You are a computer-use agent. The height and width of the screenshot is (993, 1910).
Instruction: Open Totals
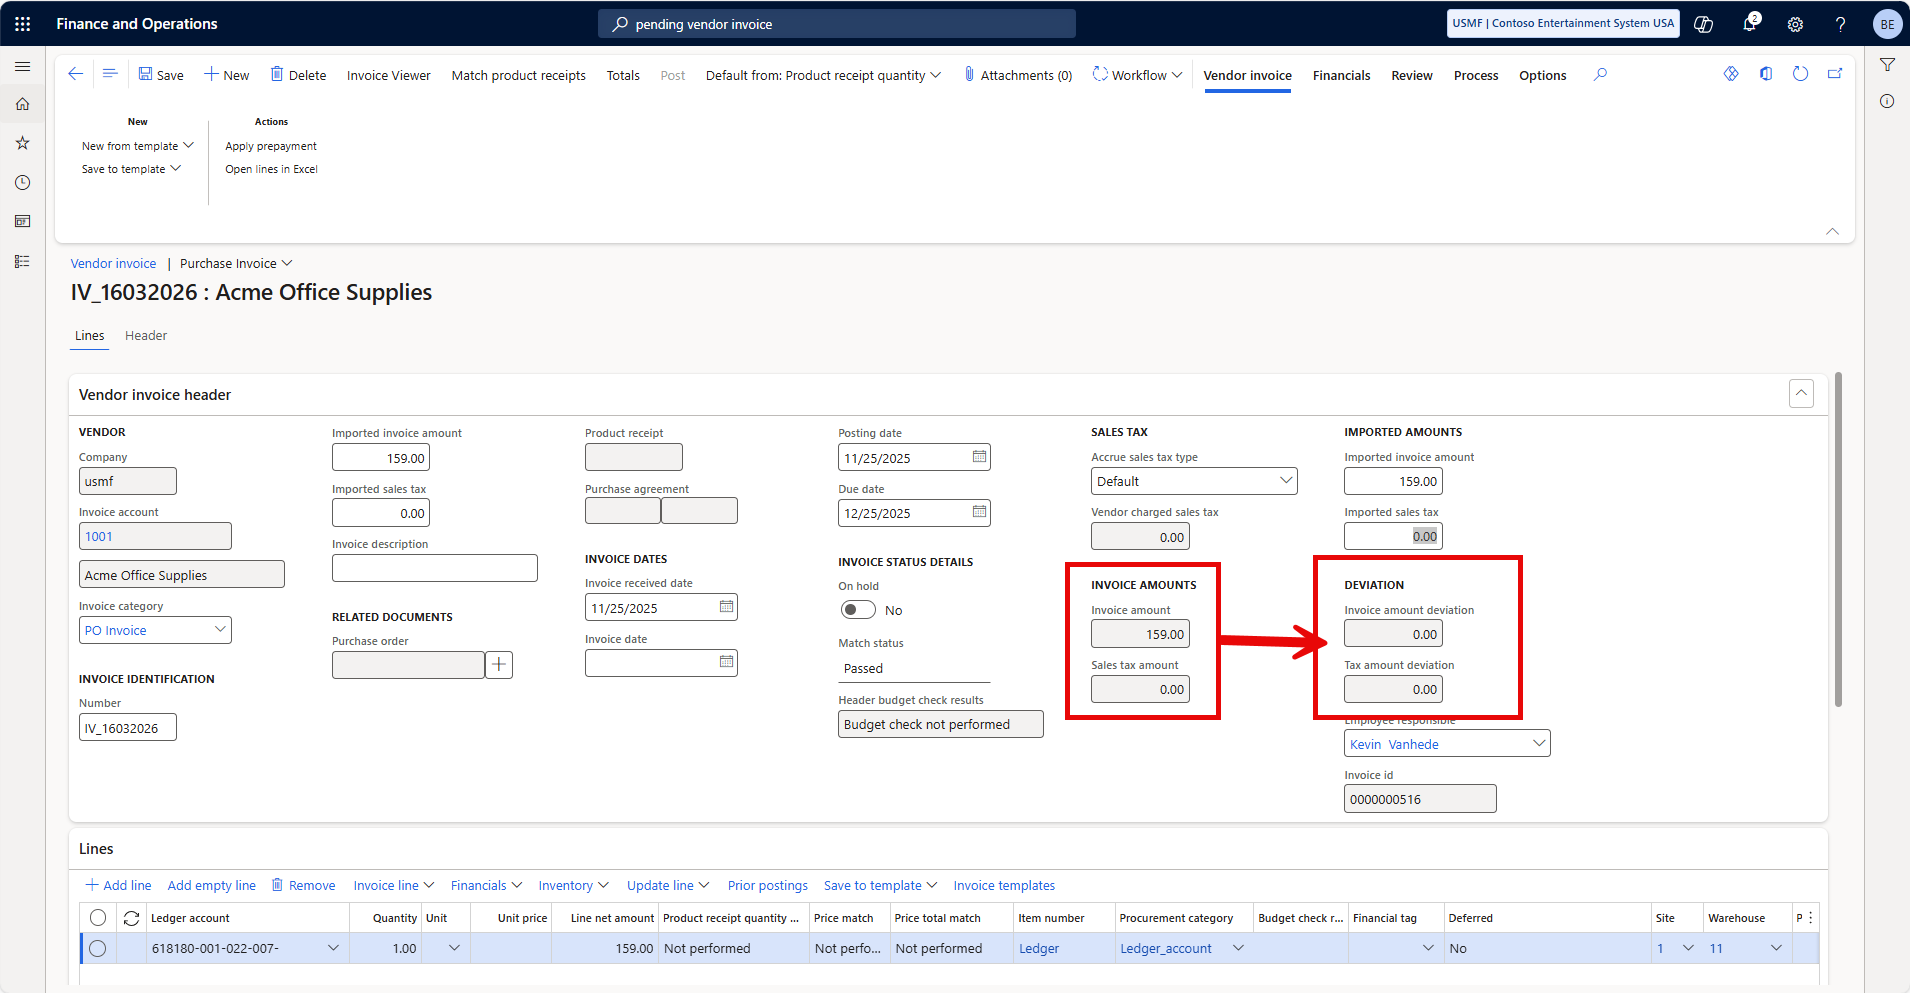(623, 75)
